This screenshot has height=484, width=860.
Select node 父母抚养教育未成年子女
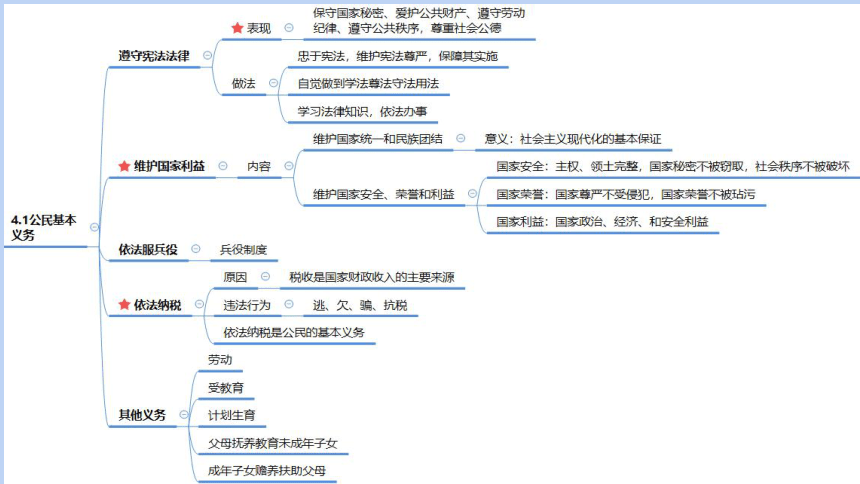coord(273,443)
